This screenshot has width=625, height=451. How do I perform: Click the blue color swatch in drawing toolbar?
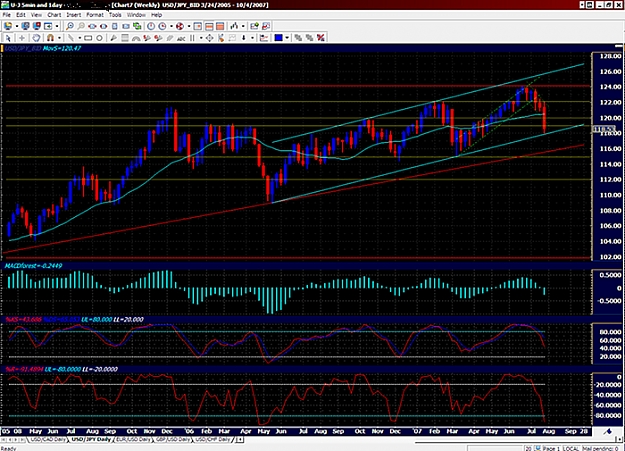pos(279,38)
